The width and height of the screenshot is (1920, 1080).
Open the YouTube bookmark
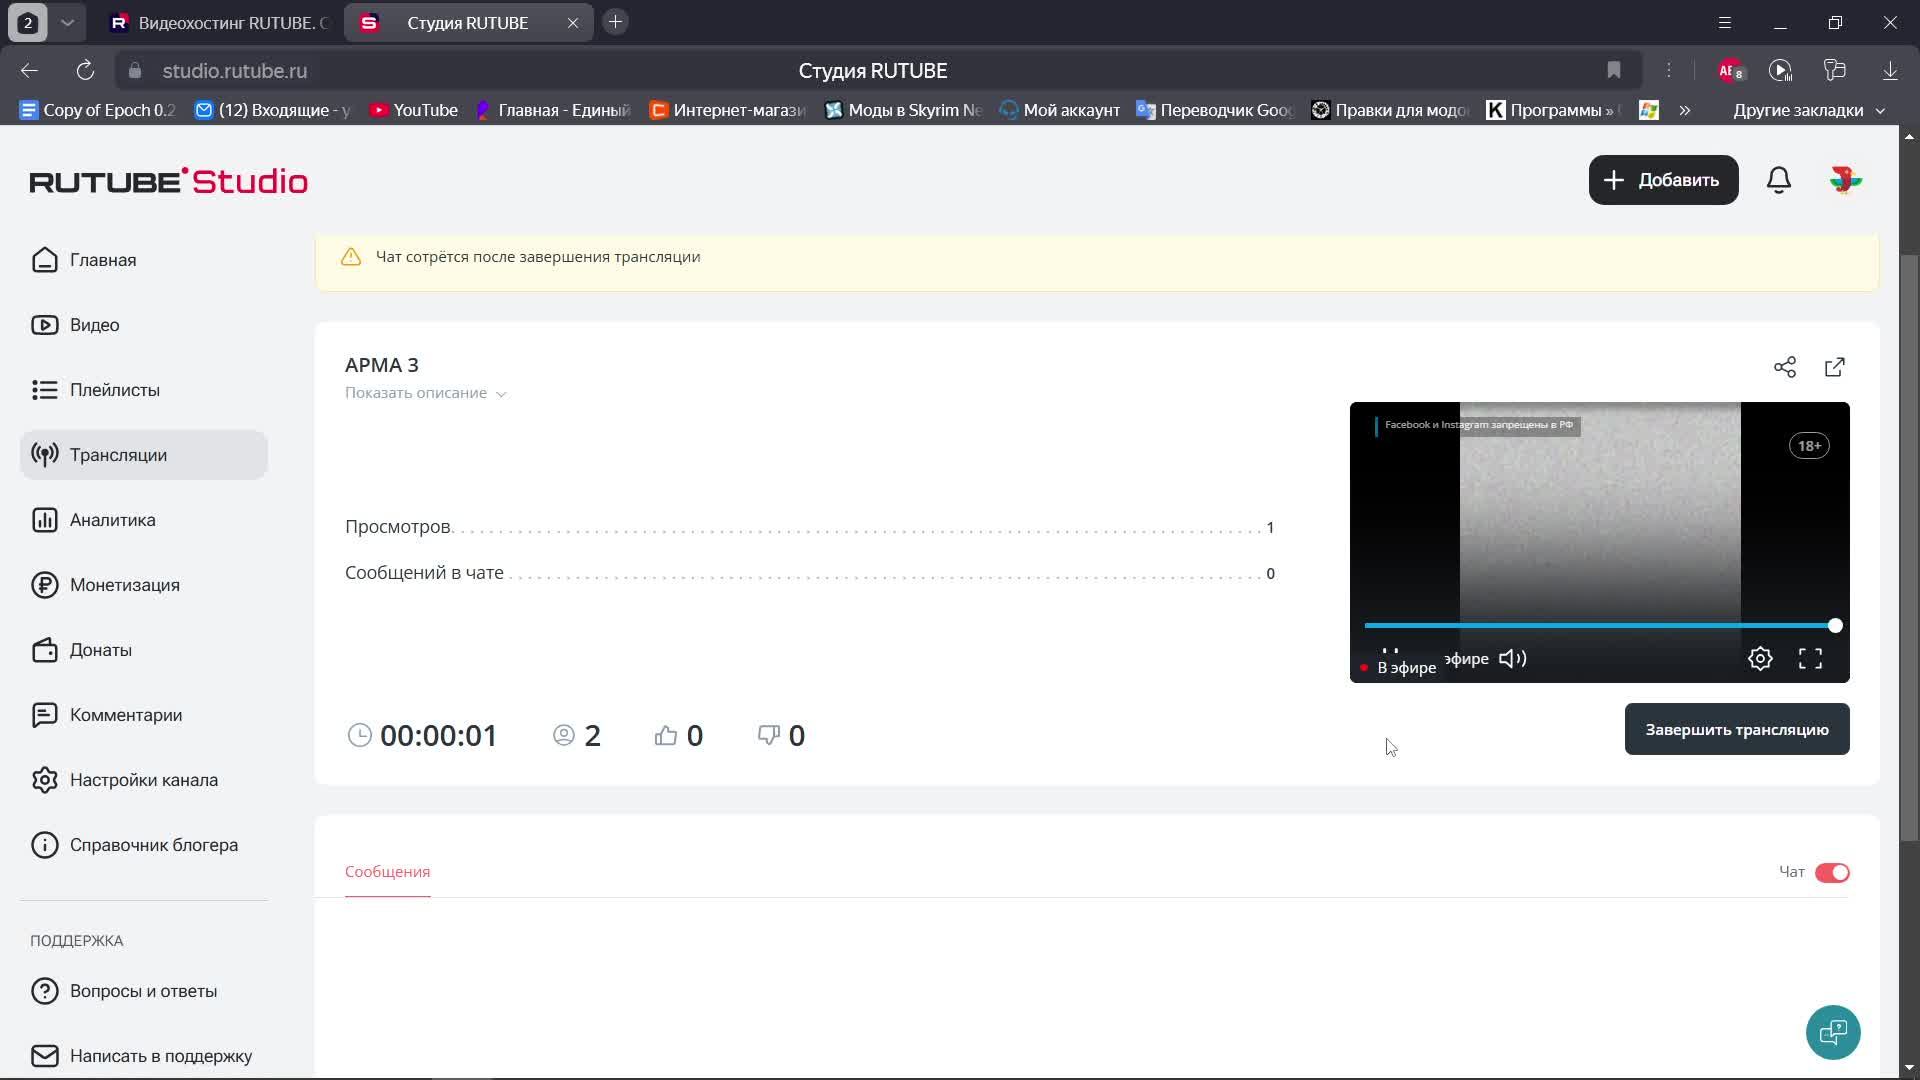coord(414,110)
